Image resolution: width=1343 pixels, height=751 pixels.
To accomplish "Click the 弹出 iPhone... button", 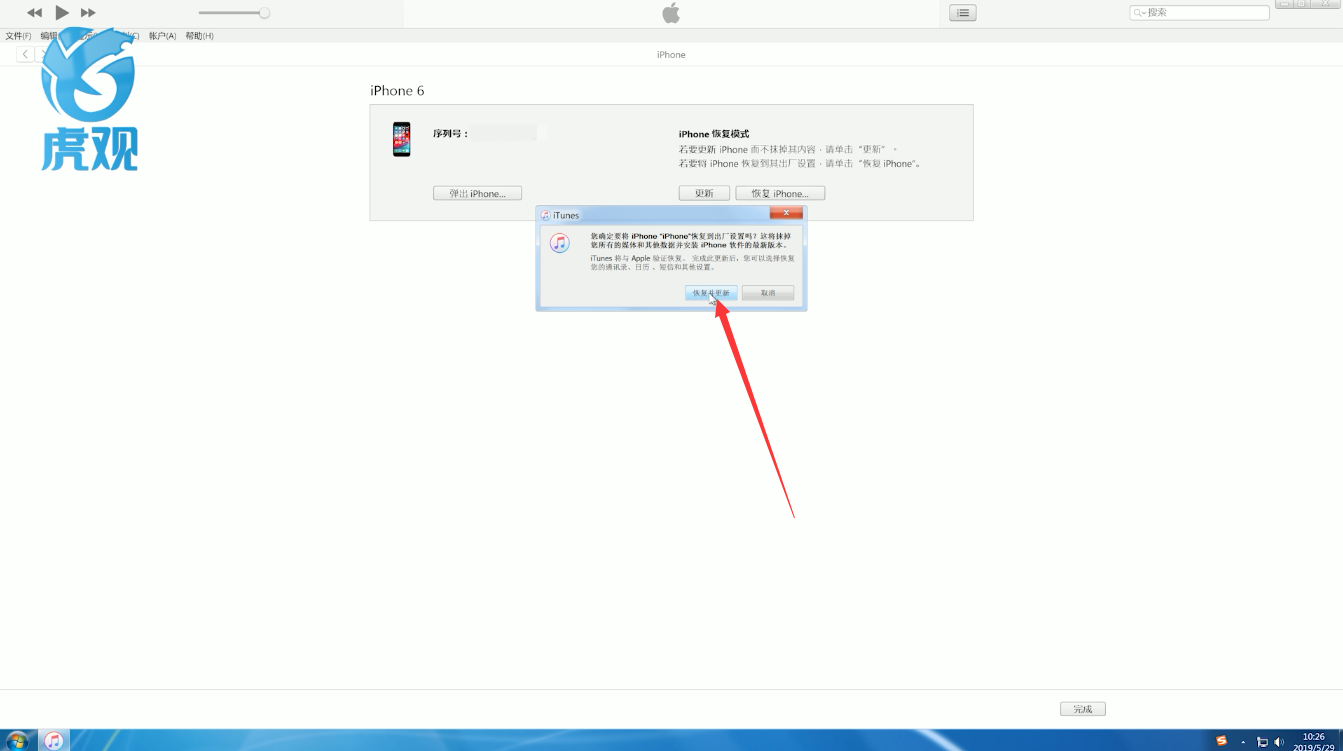I will [x=477, y=193].
